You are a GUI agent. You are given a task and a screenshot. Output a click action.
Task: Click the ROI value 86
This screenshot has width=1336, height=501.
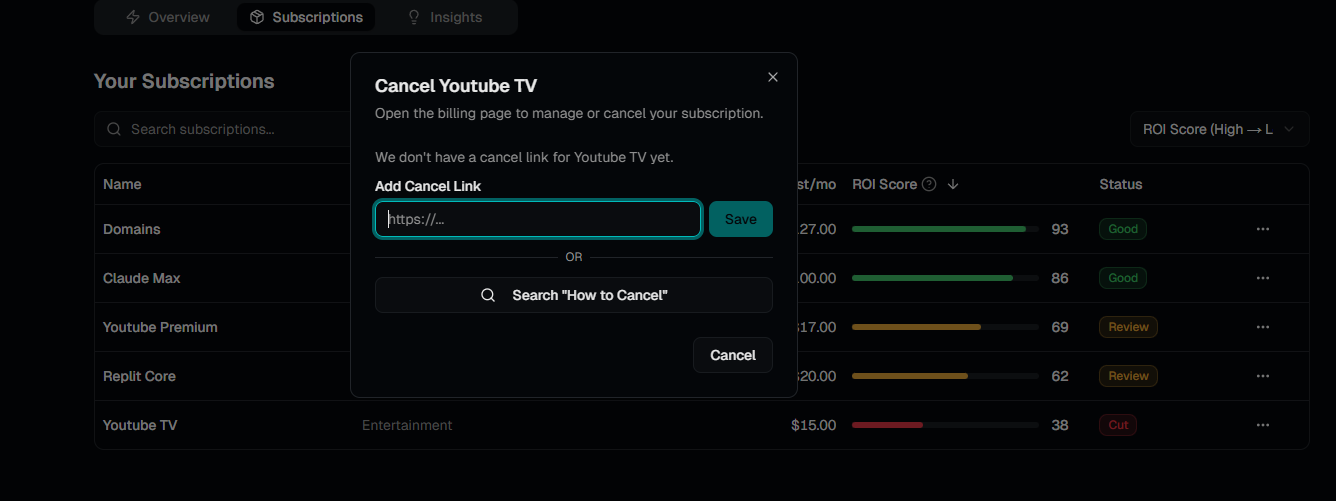[1060, 278]
